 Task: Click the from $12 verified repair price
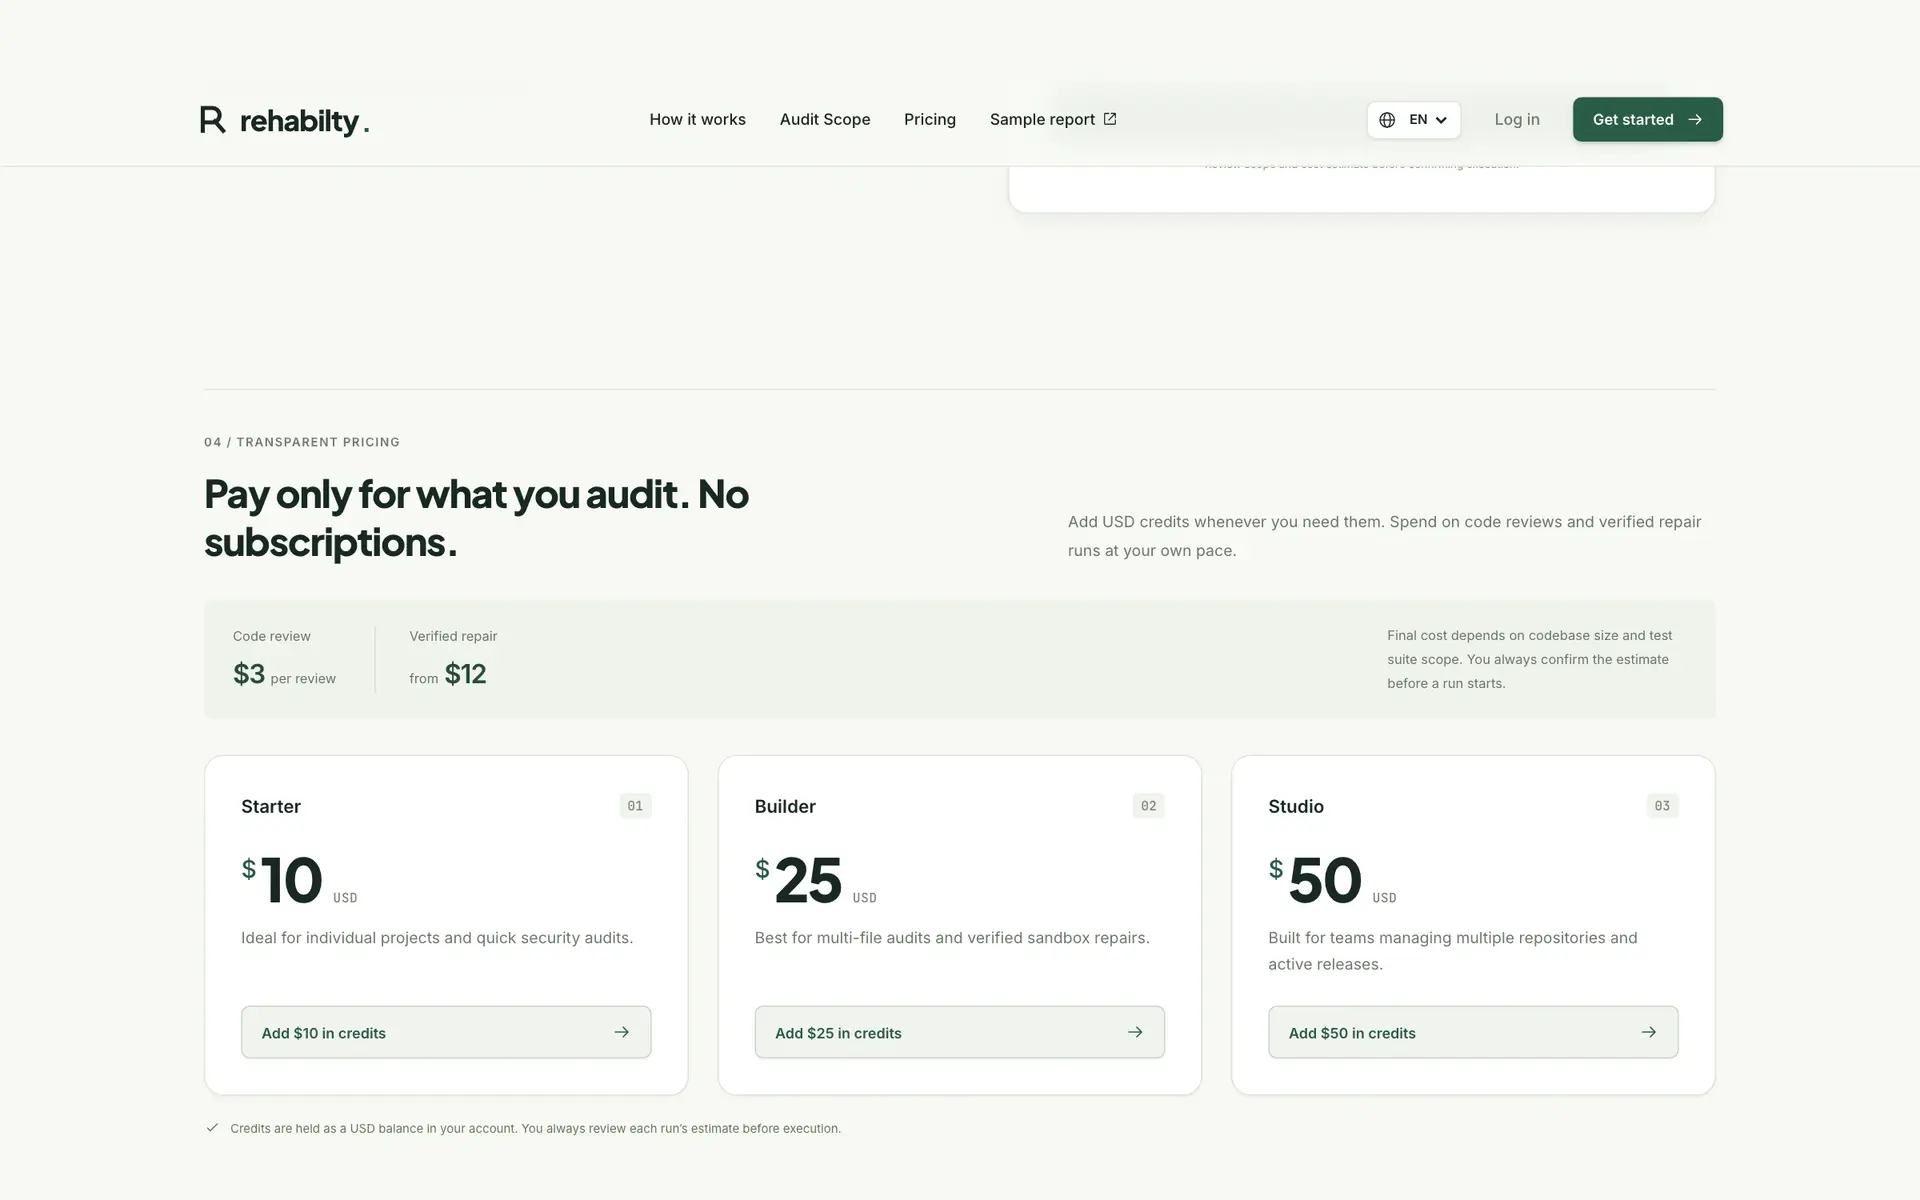pyautogui.click(x=447, y=674)
